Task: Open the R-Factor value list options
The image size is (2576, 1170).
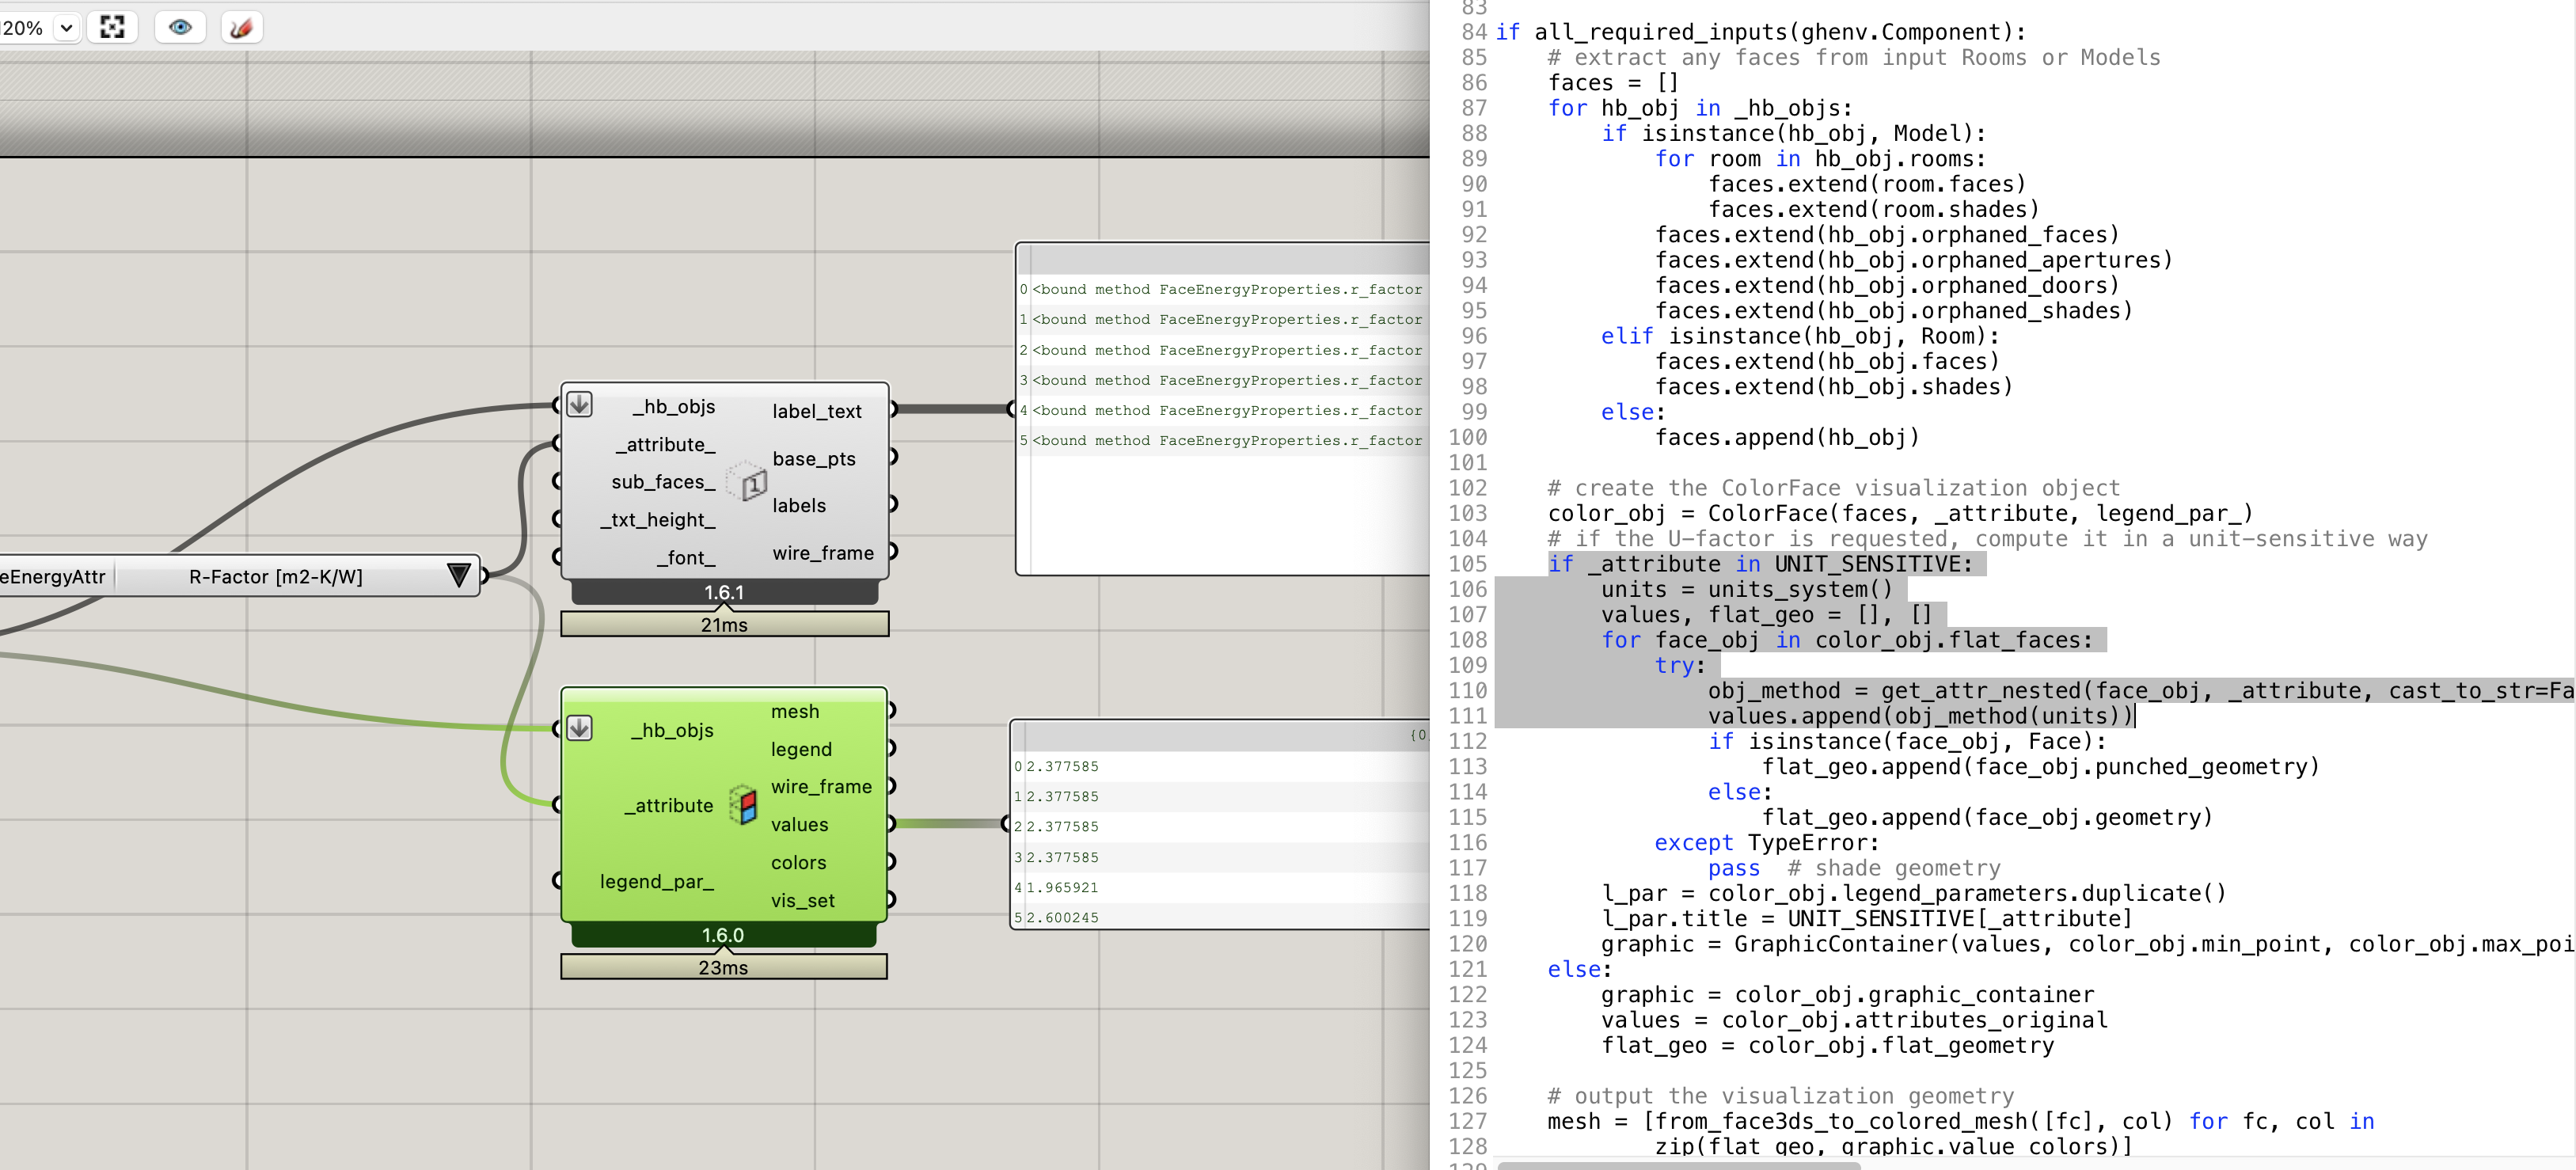Action: tap(459, 575)
